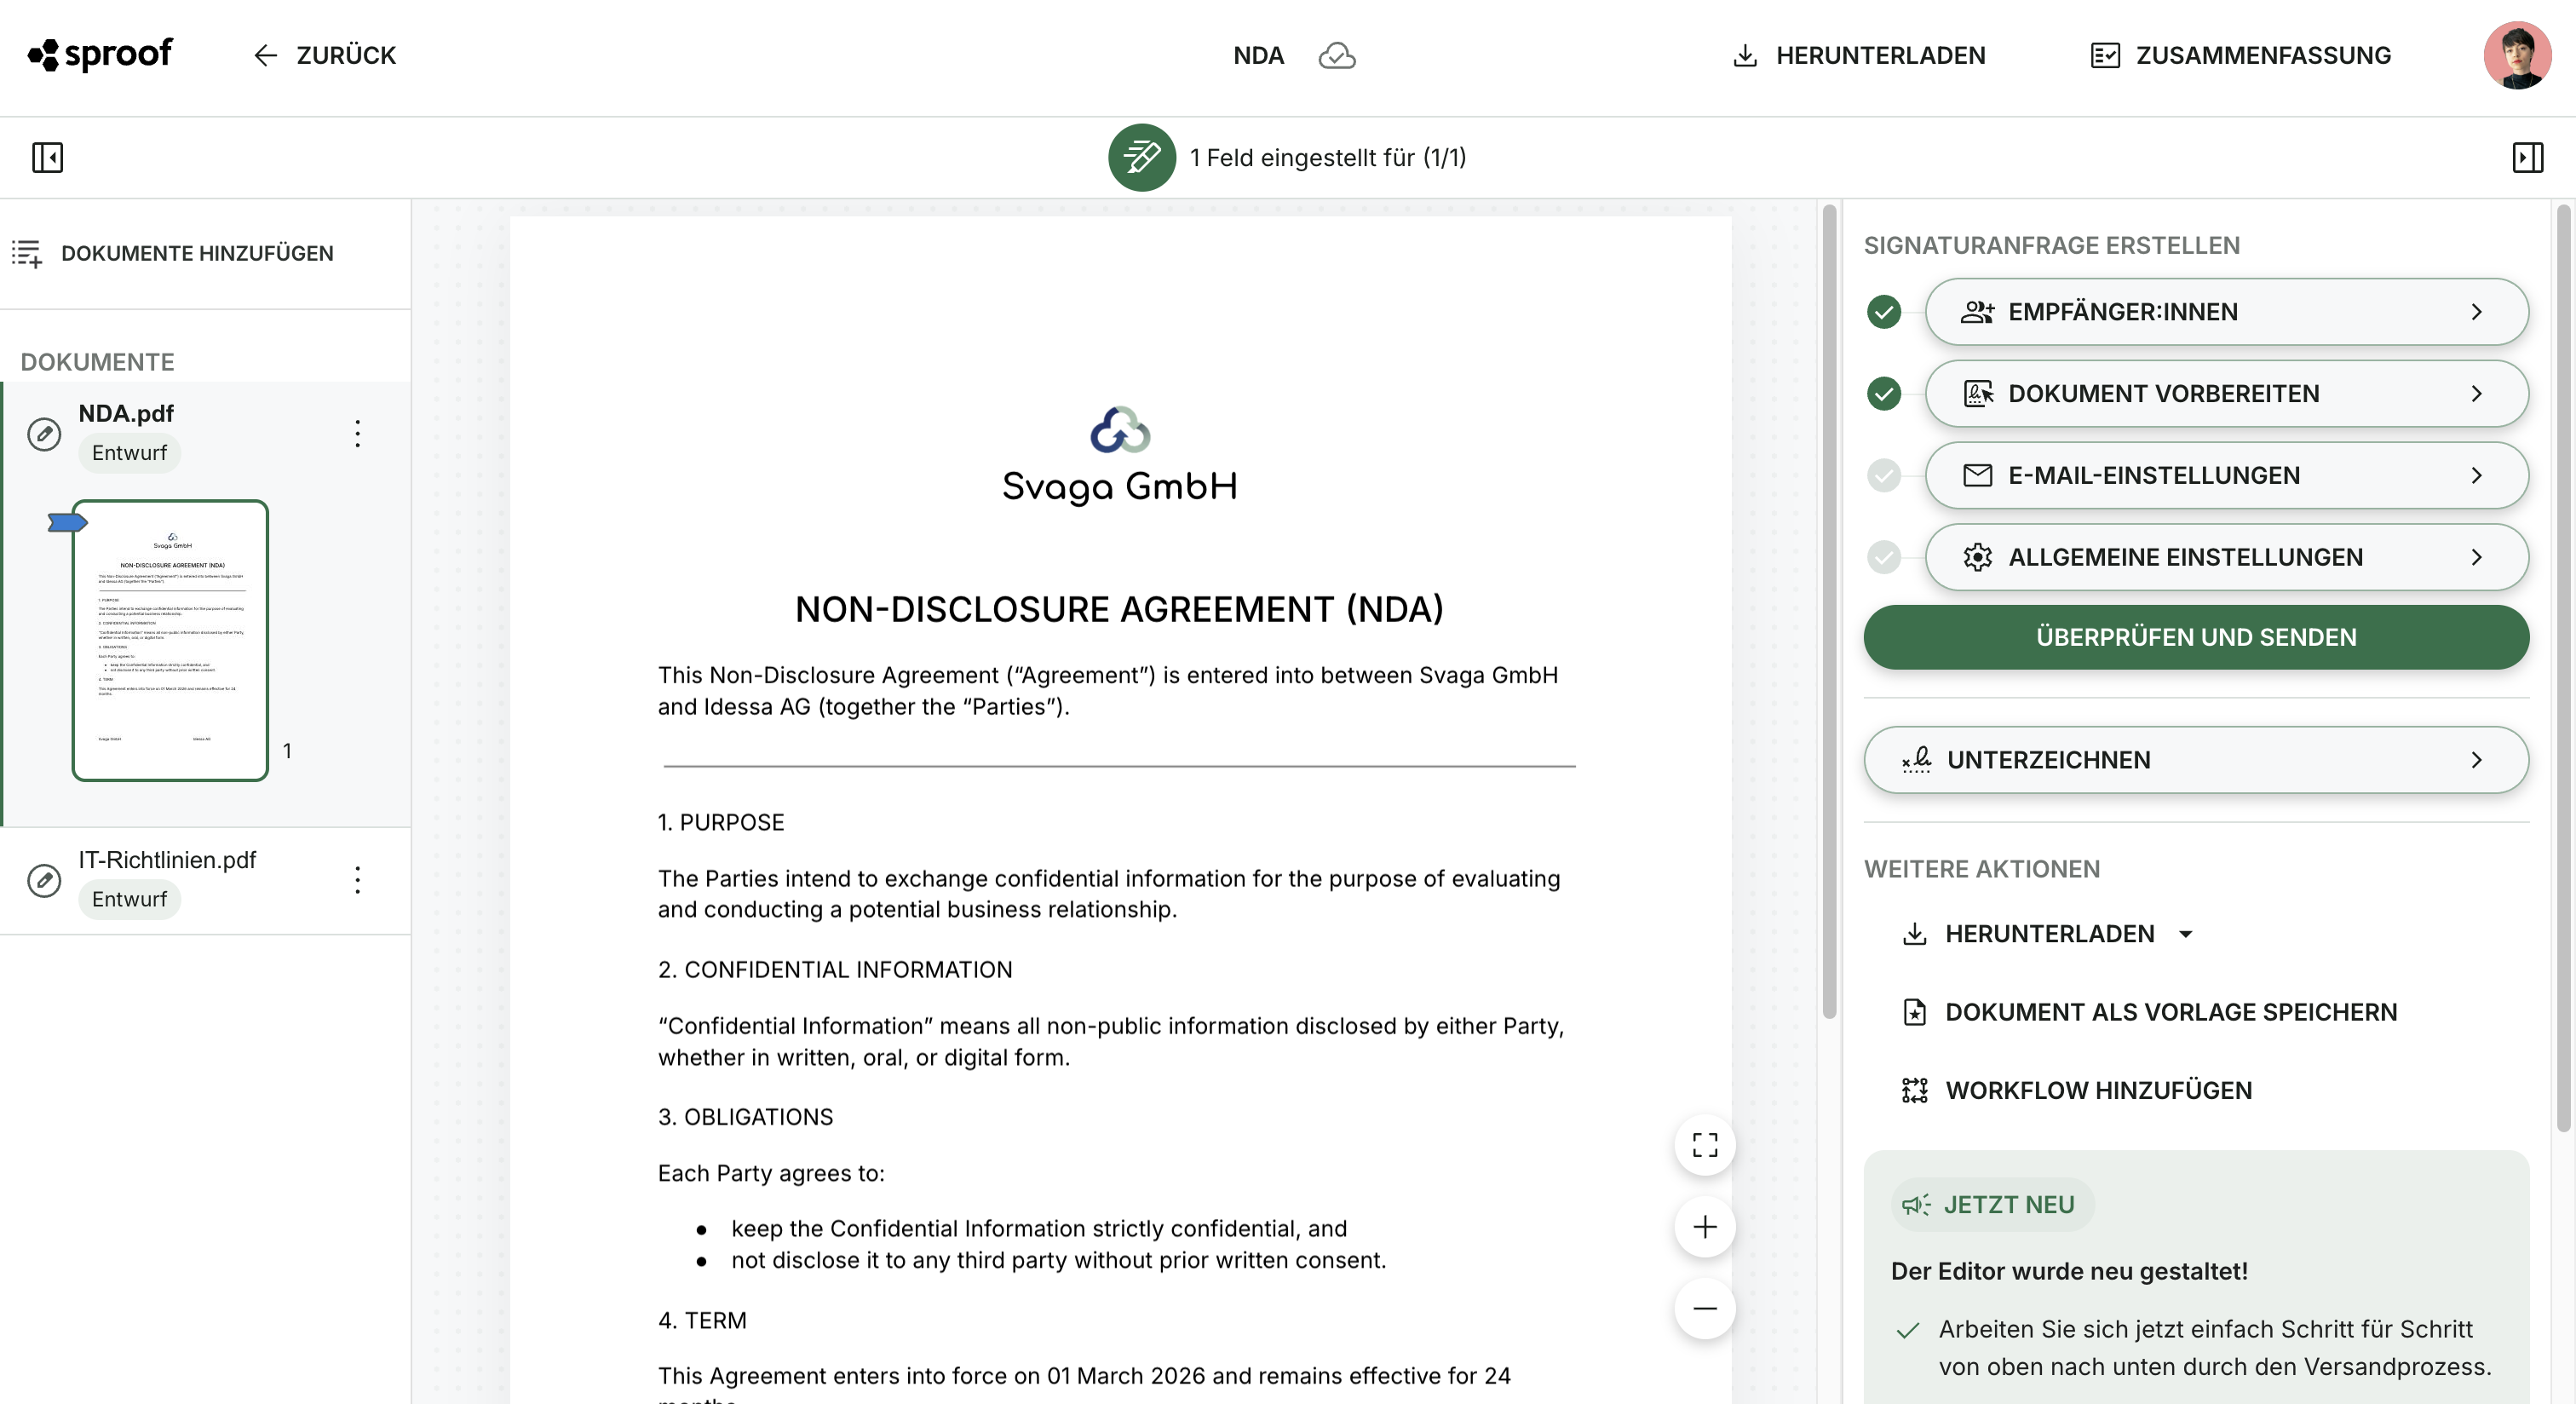Open the ZUSAMMENFASSUNG summary
The image size is (2576, 1404).
(2241, 56)
